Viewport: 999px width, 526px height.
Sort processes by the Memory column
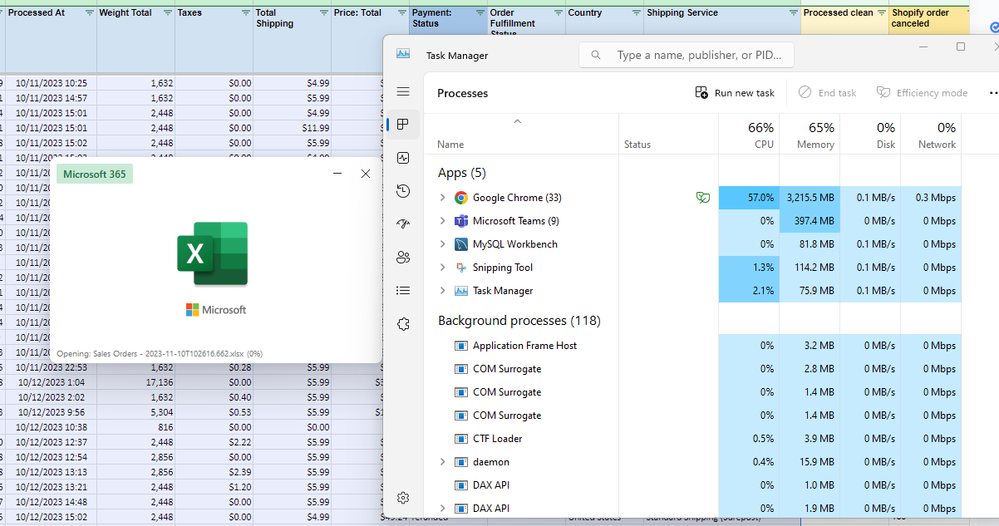pos(809,135)
